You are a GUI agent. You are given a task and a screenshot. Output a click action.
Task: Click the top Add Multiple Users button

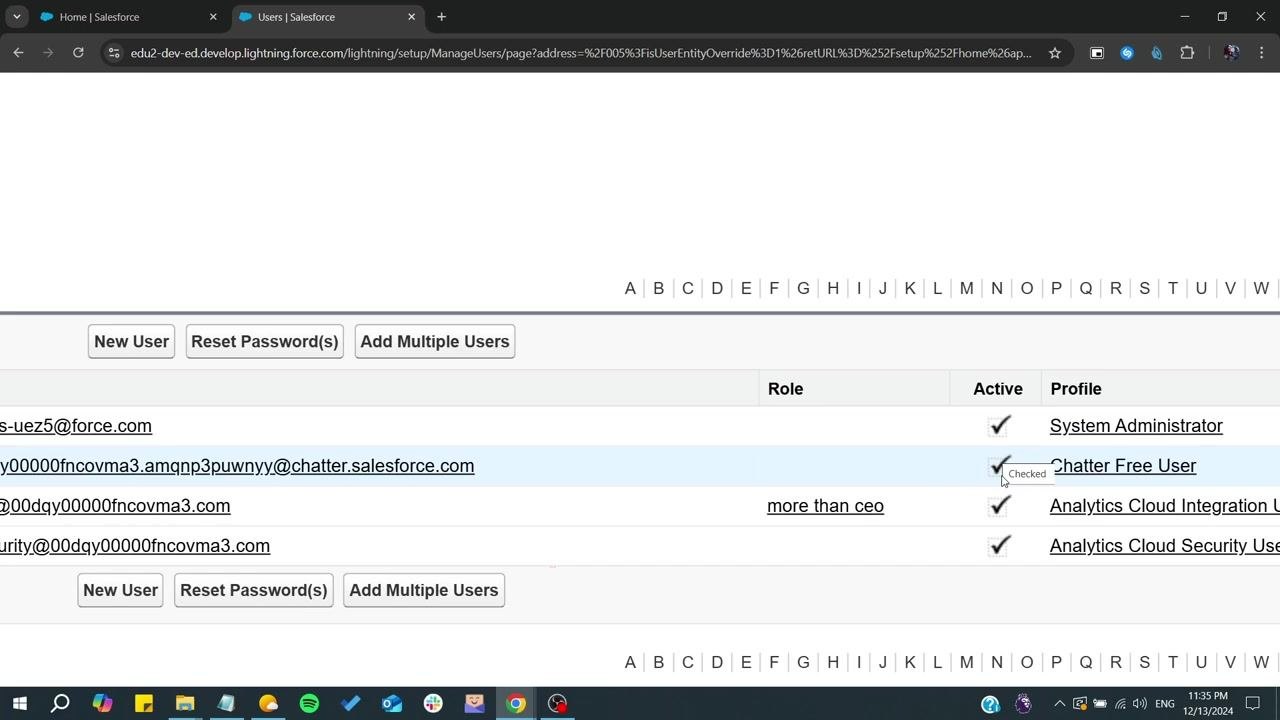[x=435, y=341]
